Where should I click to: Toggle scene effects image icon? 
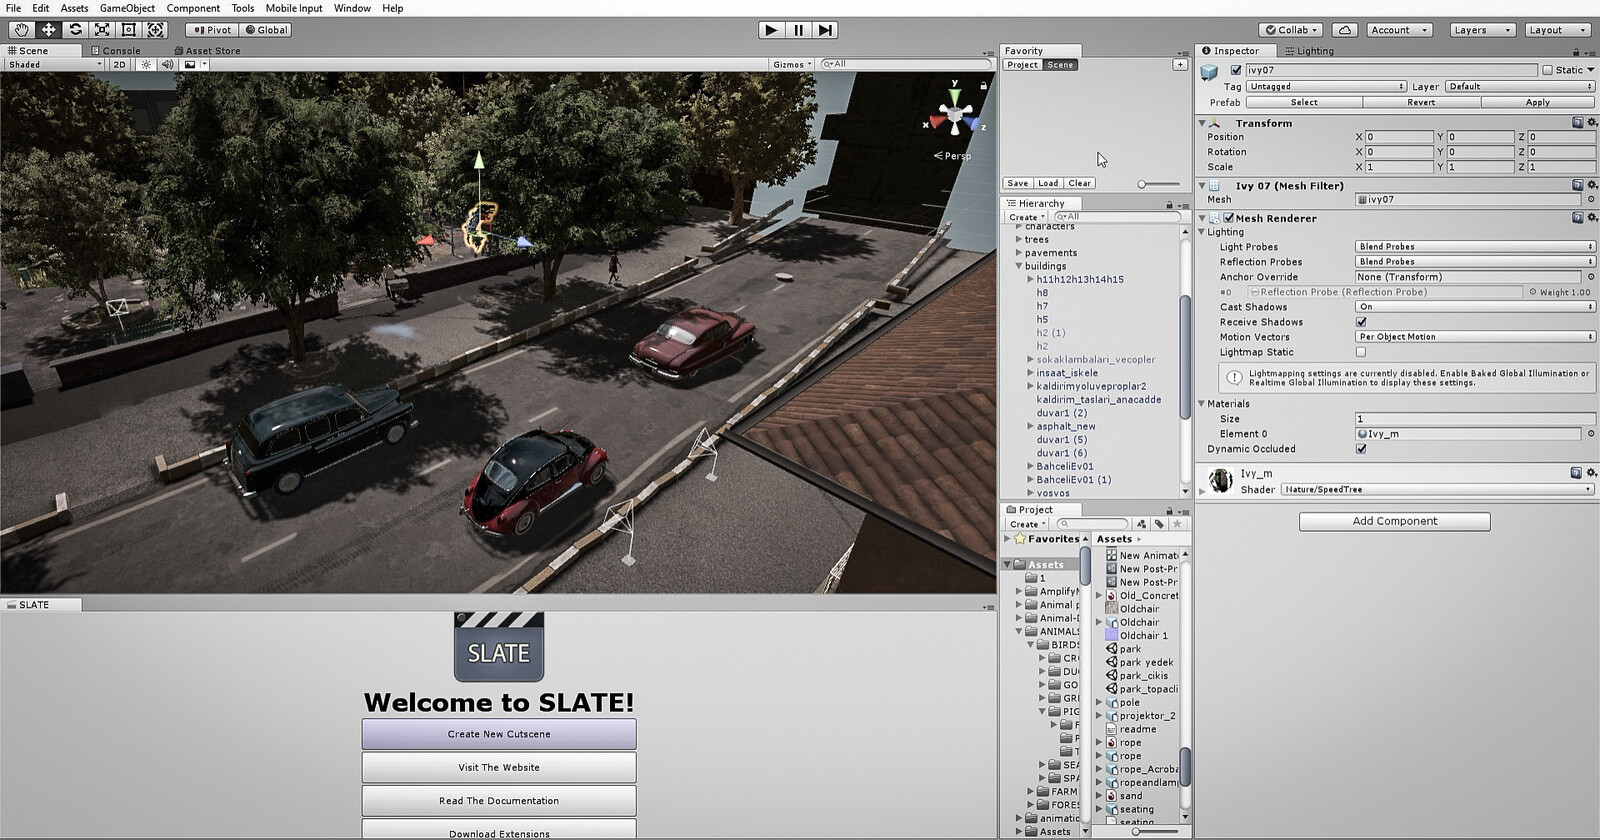click(190, 64)
